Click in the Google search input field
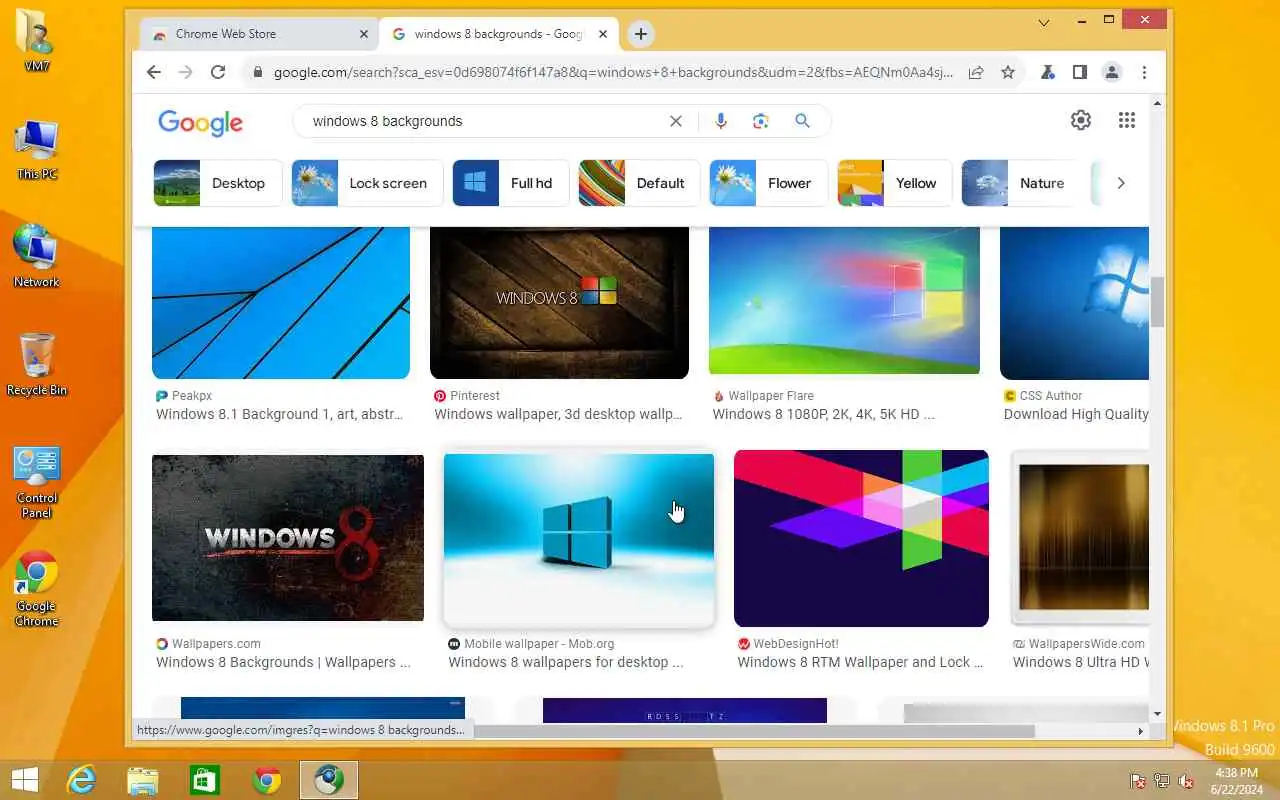The height and width of the screenshot is (800, 1280). pyautogui.click(x=480, y=121)
